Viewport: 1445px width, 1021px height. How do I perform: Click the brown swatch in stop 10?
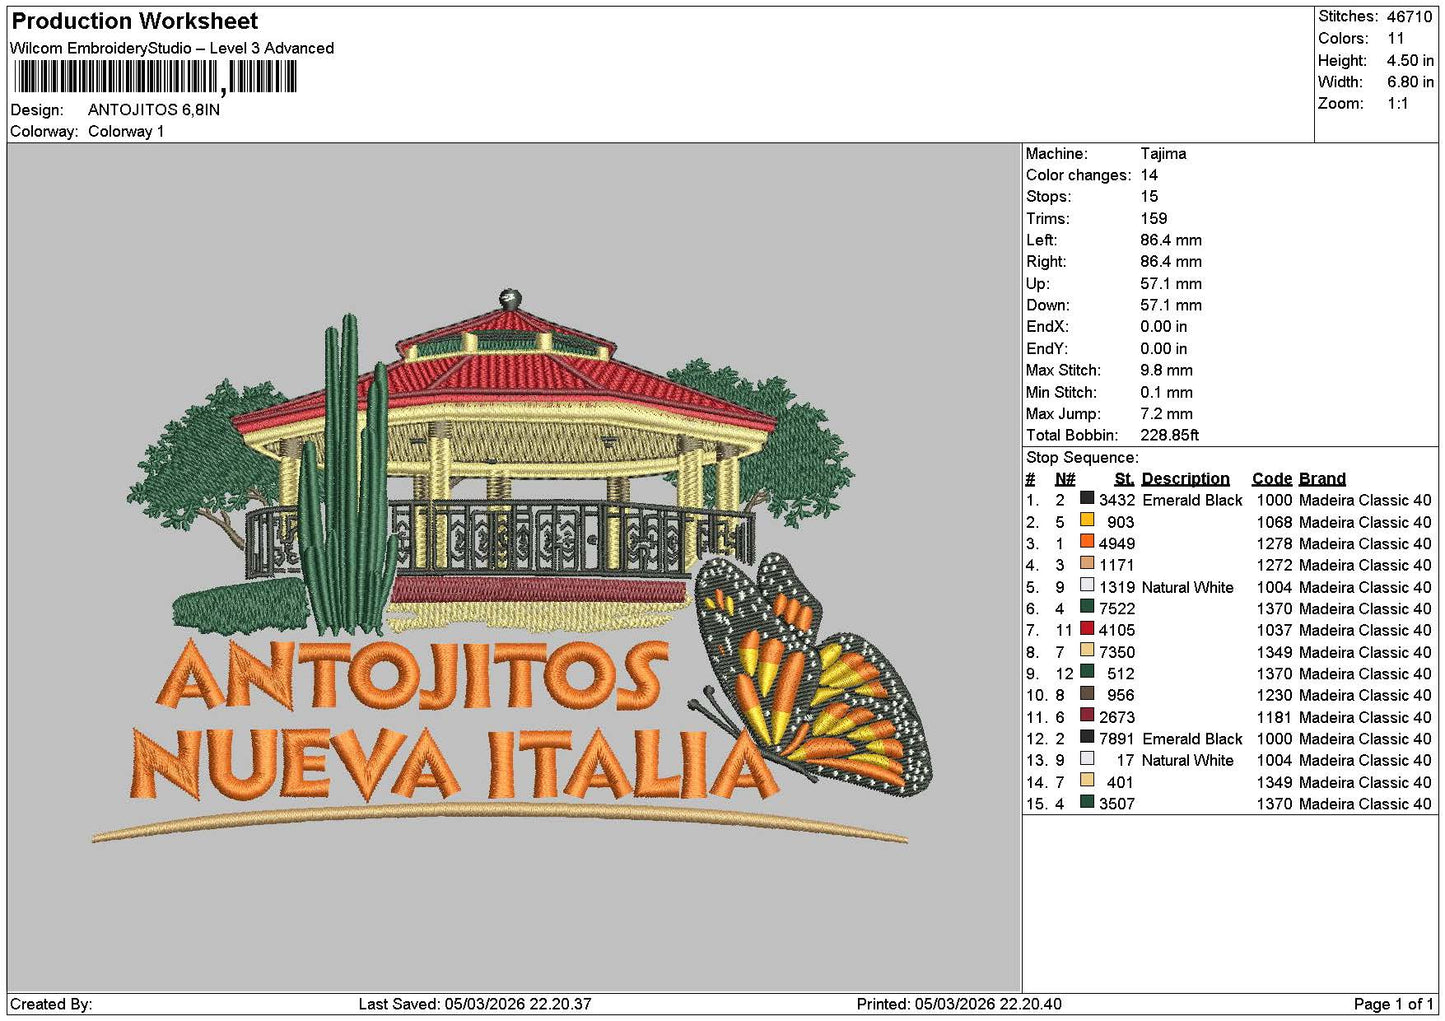(x=1087, y=693)
